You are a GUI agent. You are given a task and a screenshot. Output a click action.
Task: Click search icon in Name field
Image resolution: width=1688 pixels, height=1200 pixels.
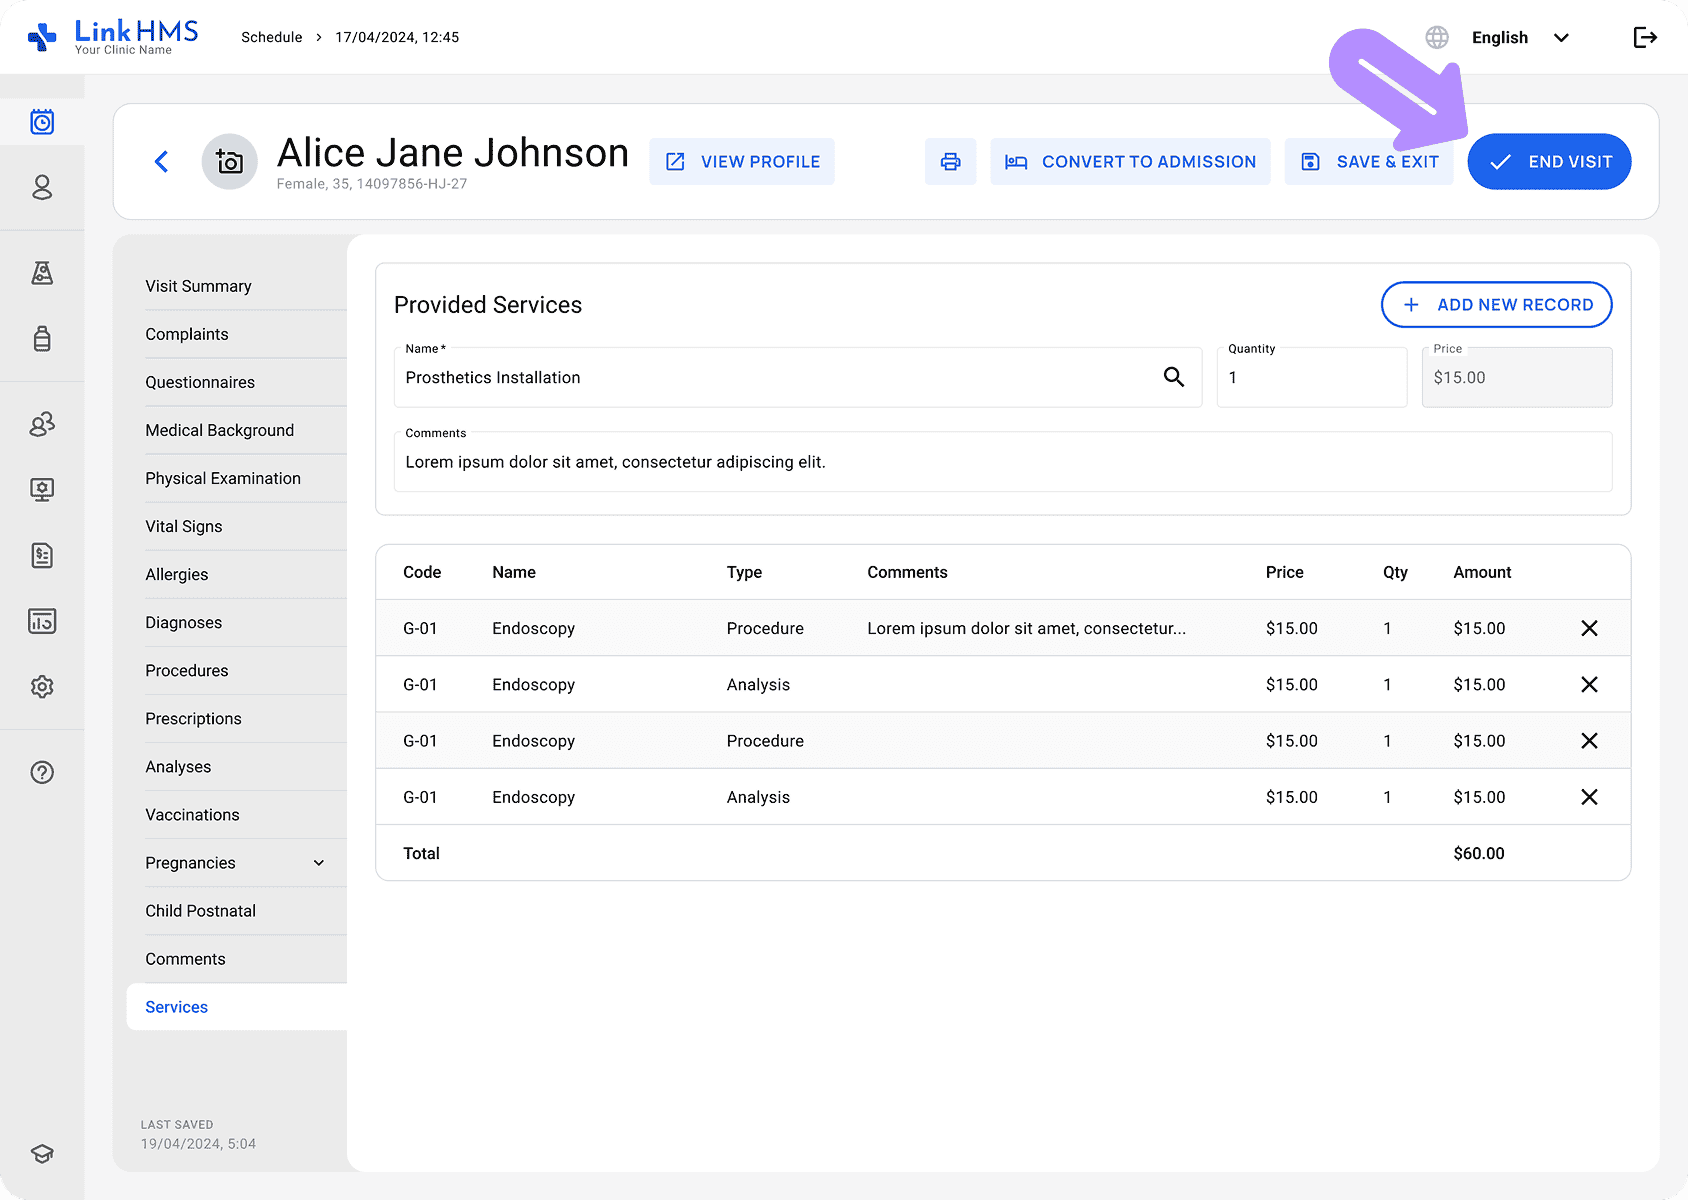click(1173, 377)
